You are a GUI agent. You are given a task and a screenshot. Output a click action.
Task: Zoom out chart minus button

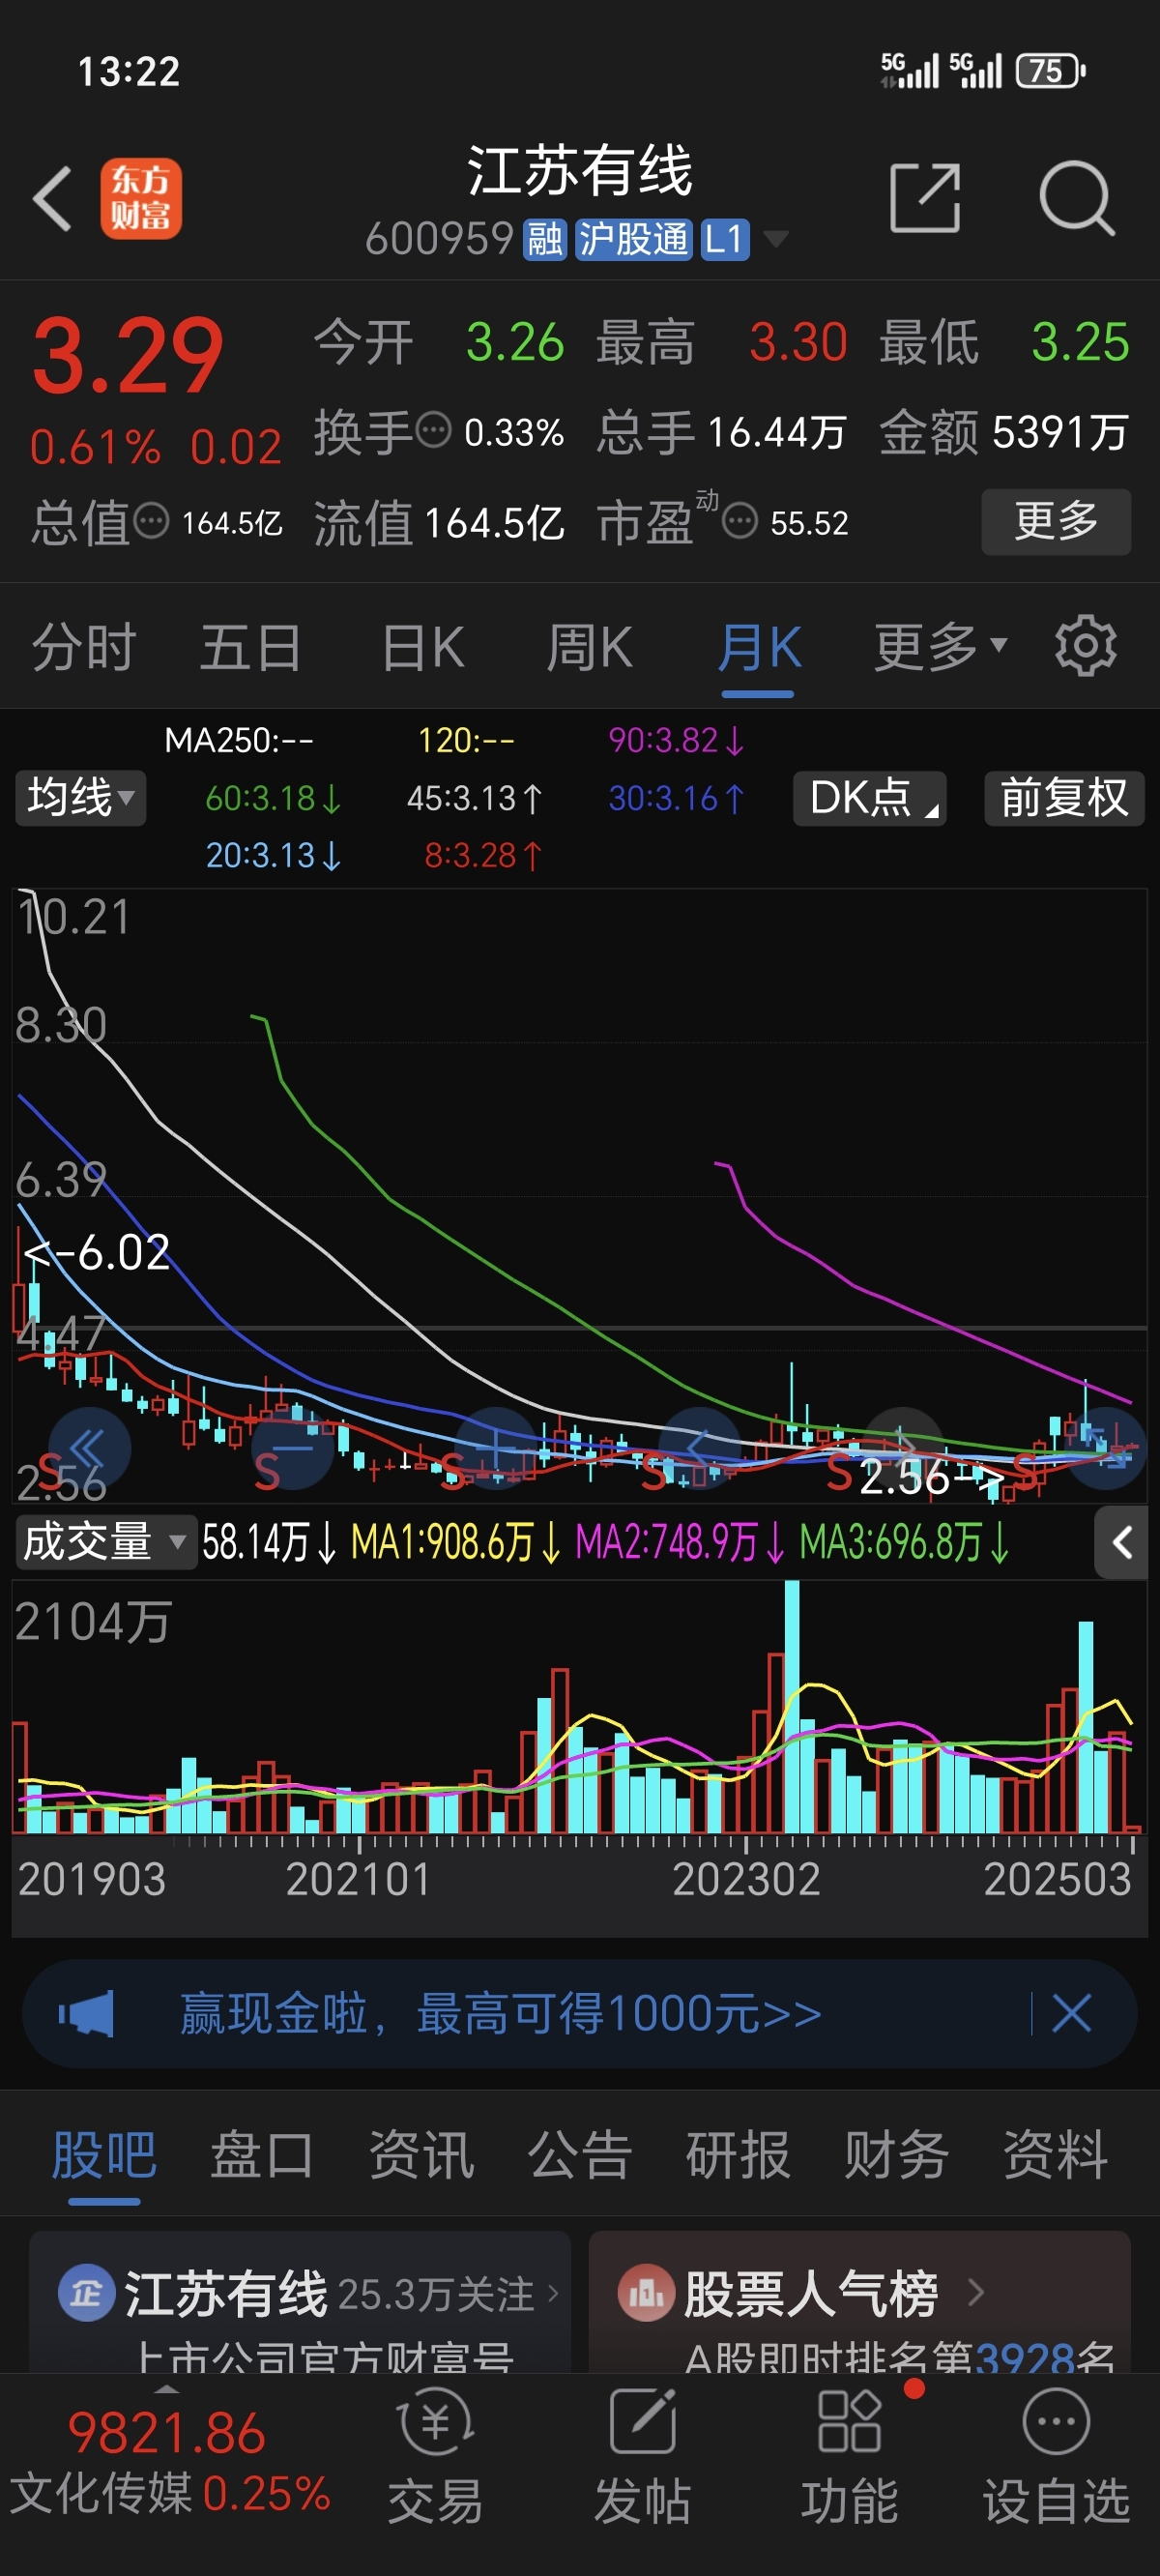point(293,1449)
